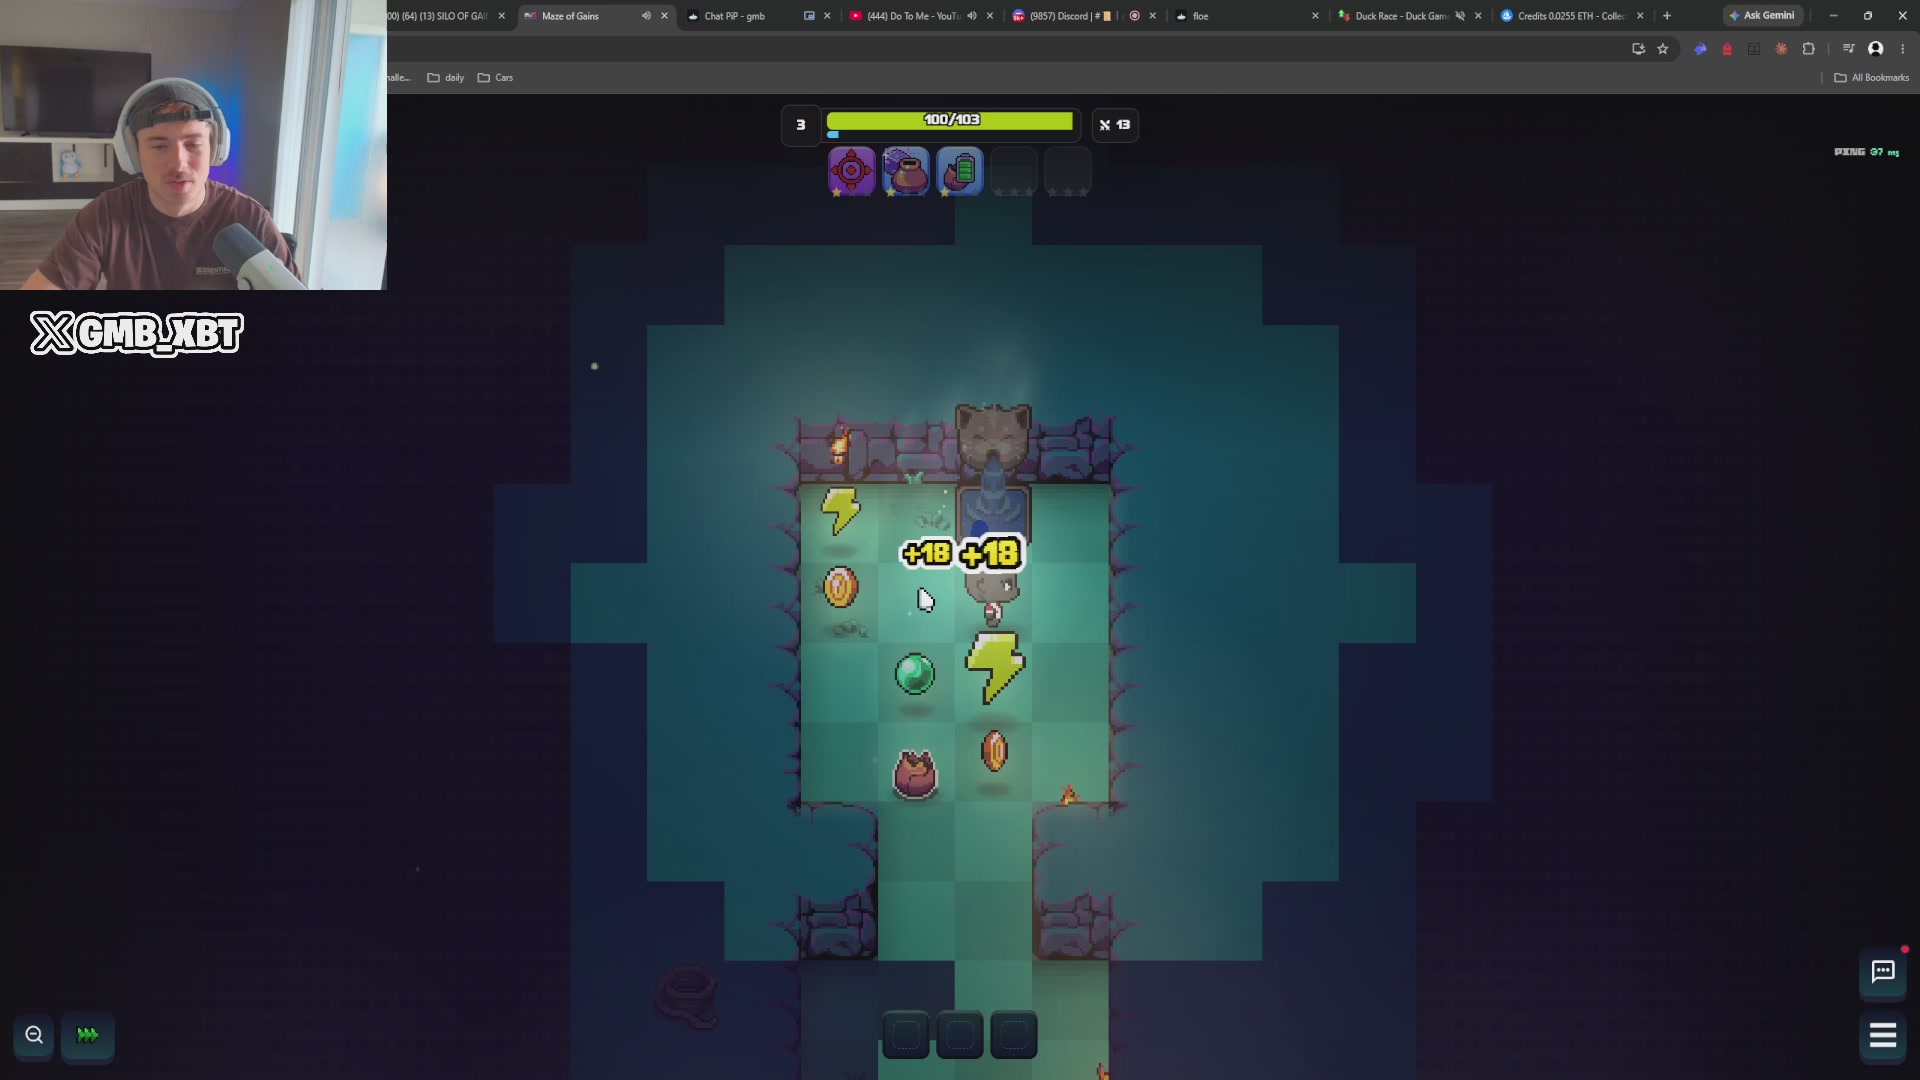Collect the gold coin on the left

click(840, 587)
